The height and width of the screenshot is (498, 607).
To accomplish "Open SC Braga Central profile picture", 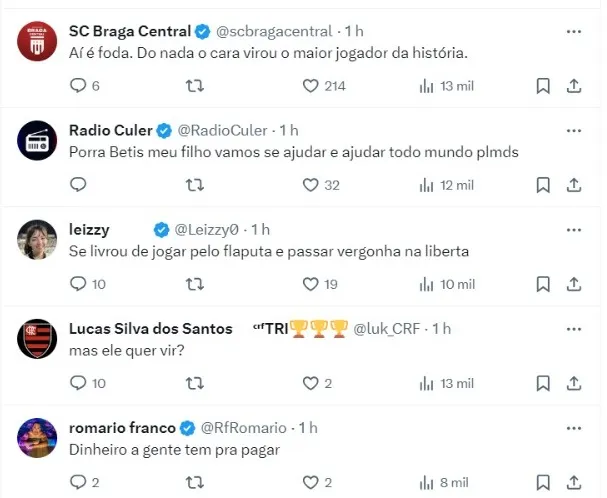I will [37, 40].
